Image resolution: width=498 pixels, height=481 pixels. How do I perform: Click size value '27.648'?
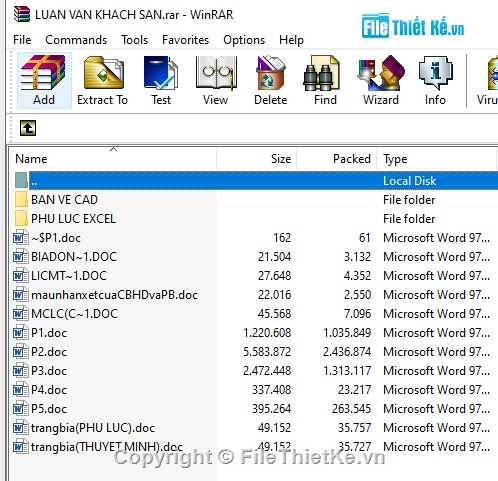point(274,276)
